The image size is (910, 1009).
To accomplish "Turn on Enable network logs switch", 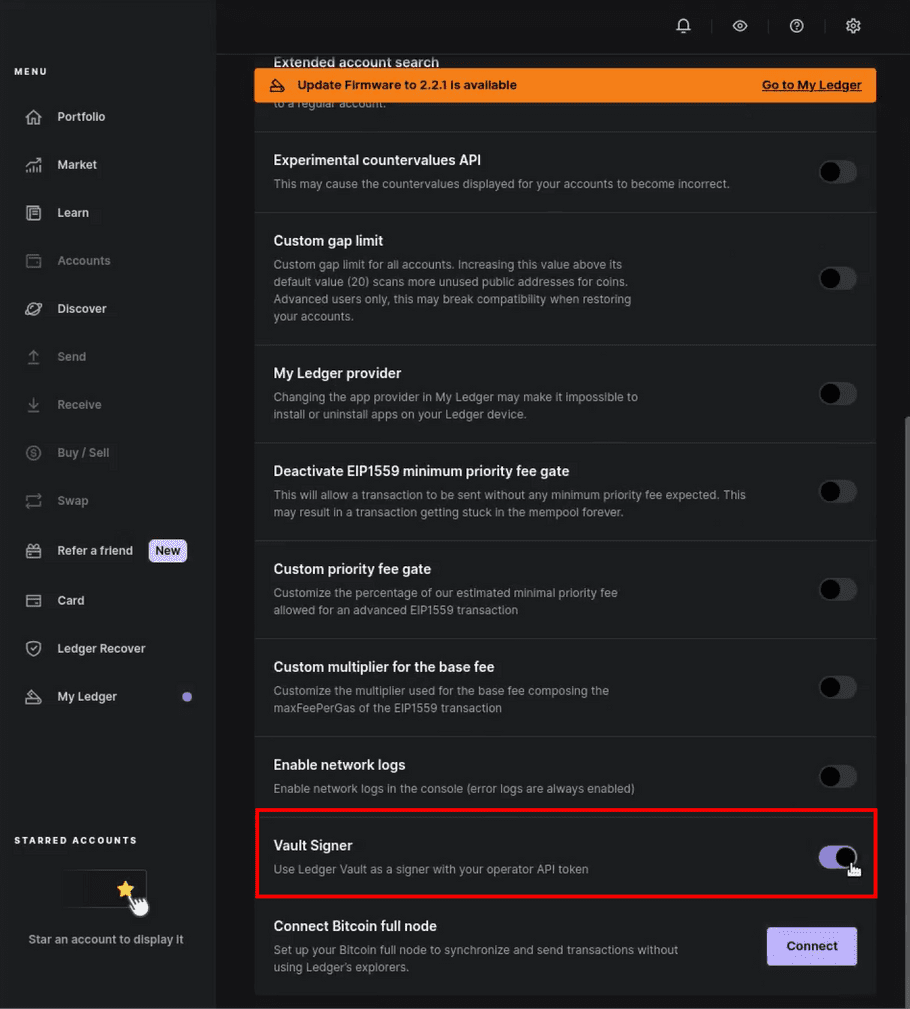I will tap(837, 776).
